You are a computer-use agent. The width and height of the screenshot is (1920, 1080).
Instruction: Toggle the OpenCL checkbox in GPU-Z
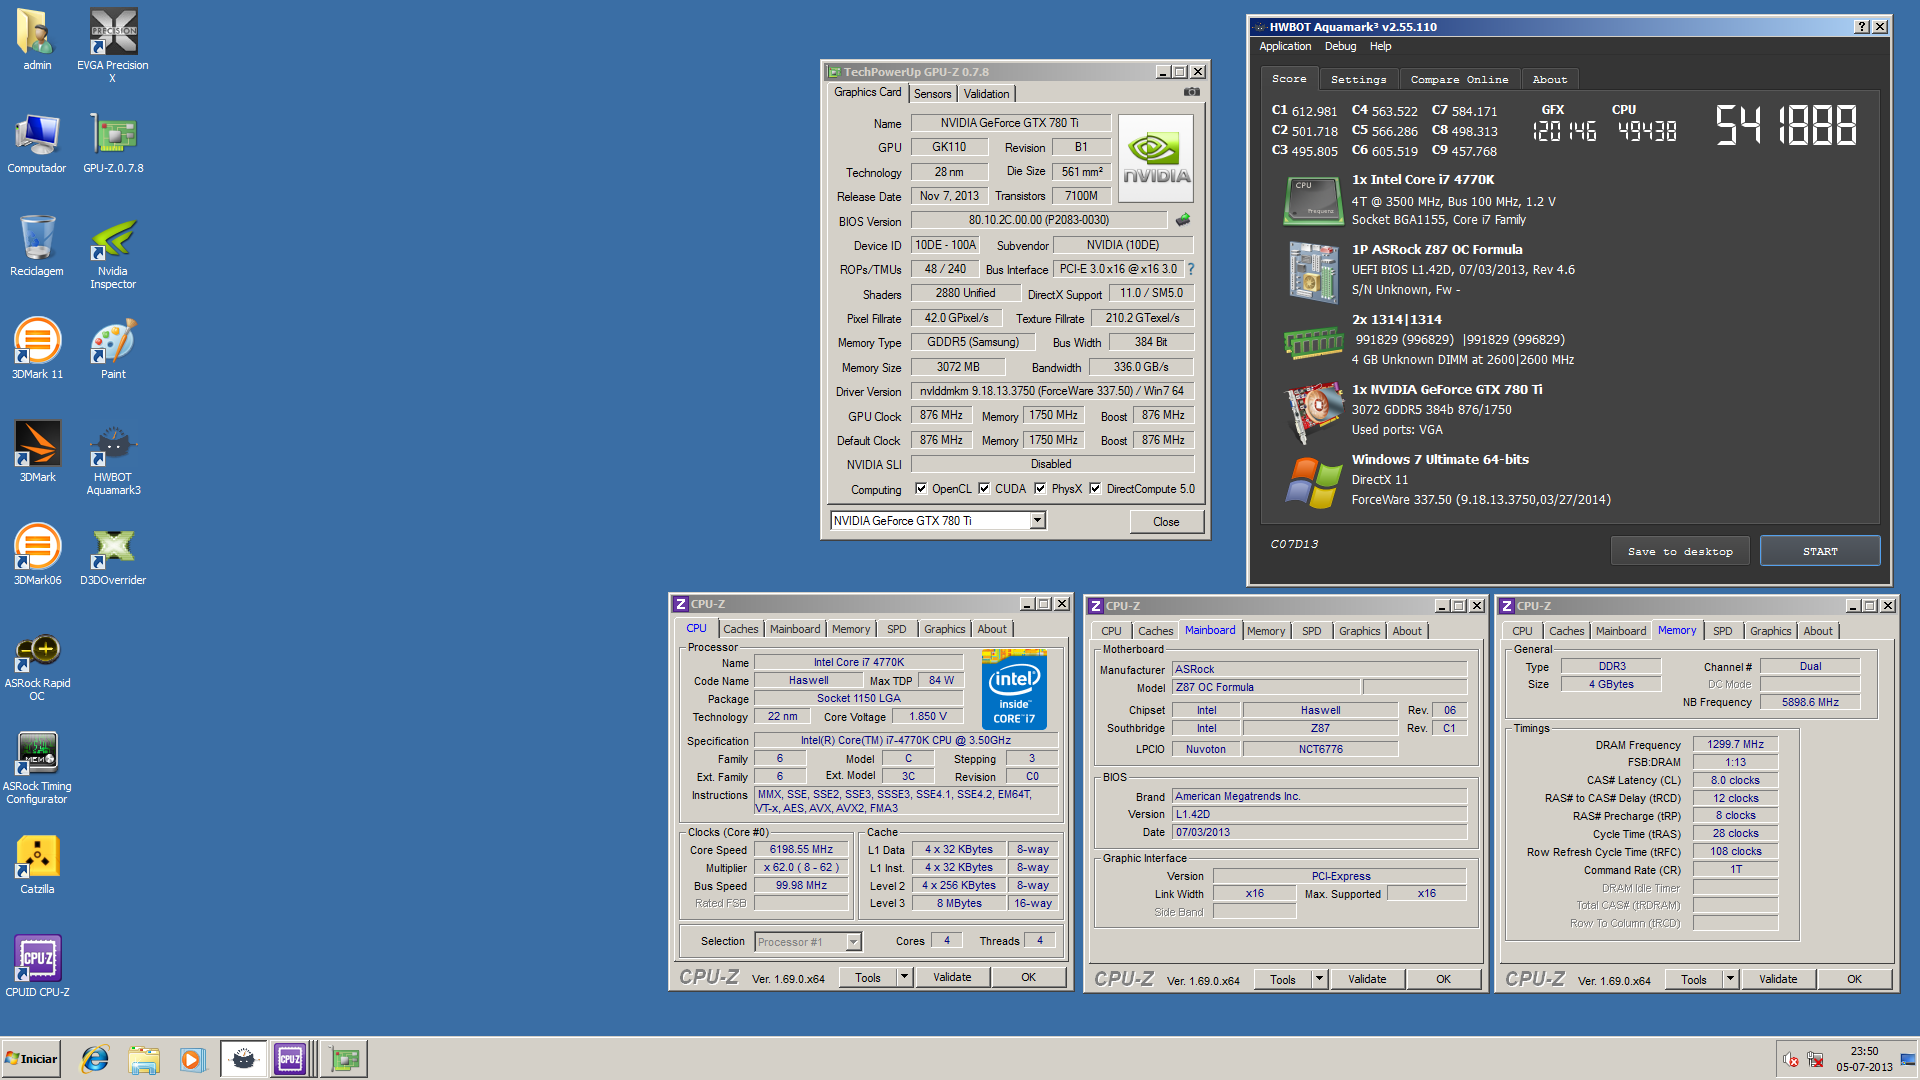click(921, 489)
